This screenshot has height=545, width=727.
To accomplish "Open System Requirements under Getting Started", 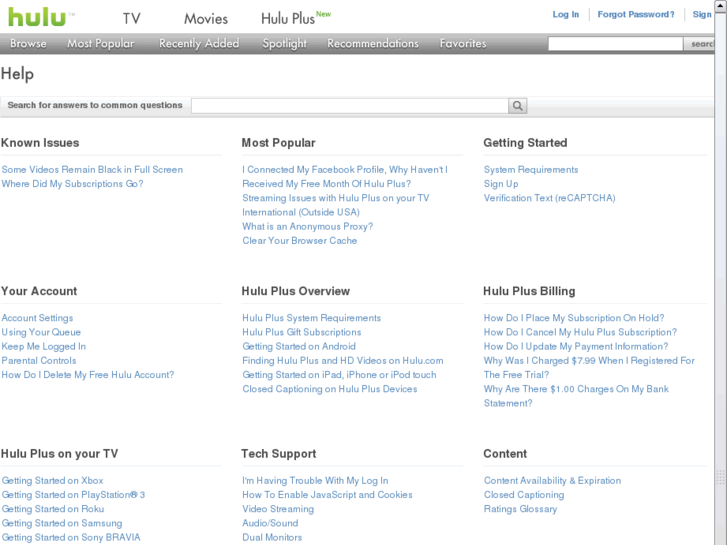I will tap(531, 170).
